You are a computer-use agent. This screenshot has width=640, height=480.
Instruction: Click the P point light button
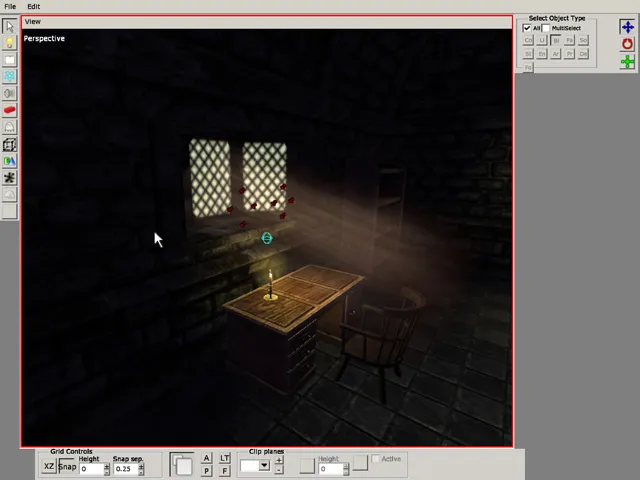point(207,471)
